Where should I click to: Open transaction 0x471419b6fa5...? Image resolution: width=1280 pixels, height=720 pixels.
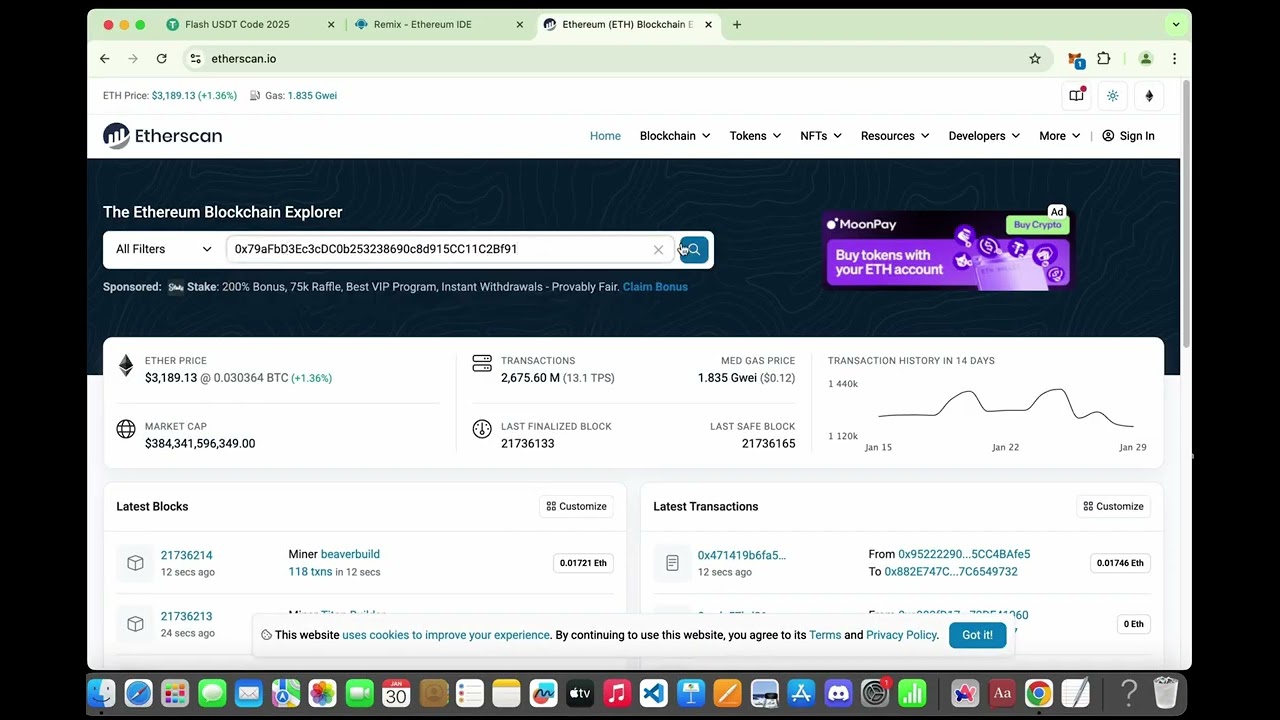coord(742,555)
